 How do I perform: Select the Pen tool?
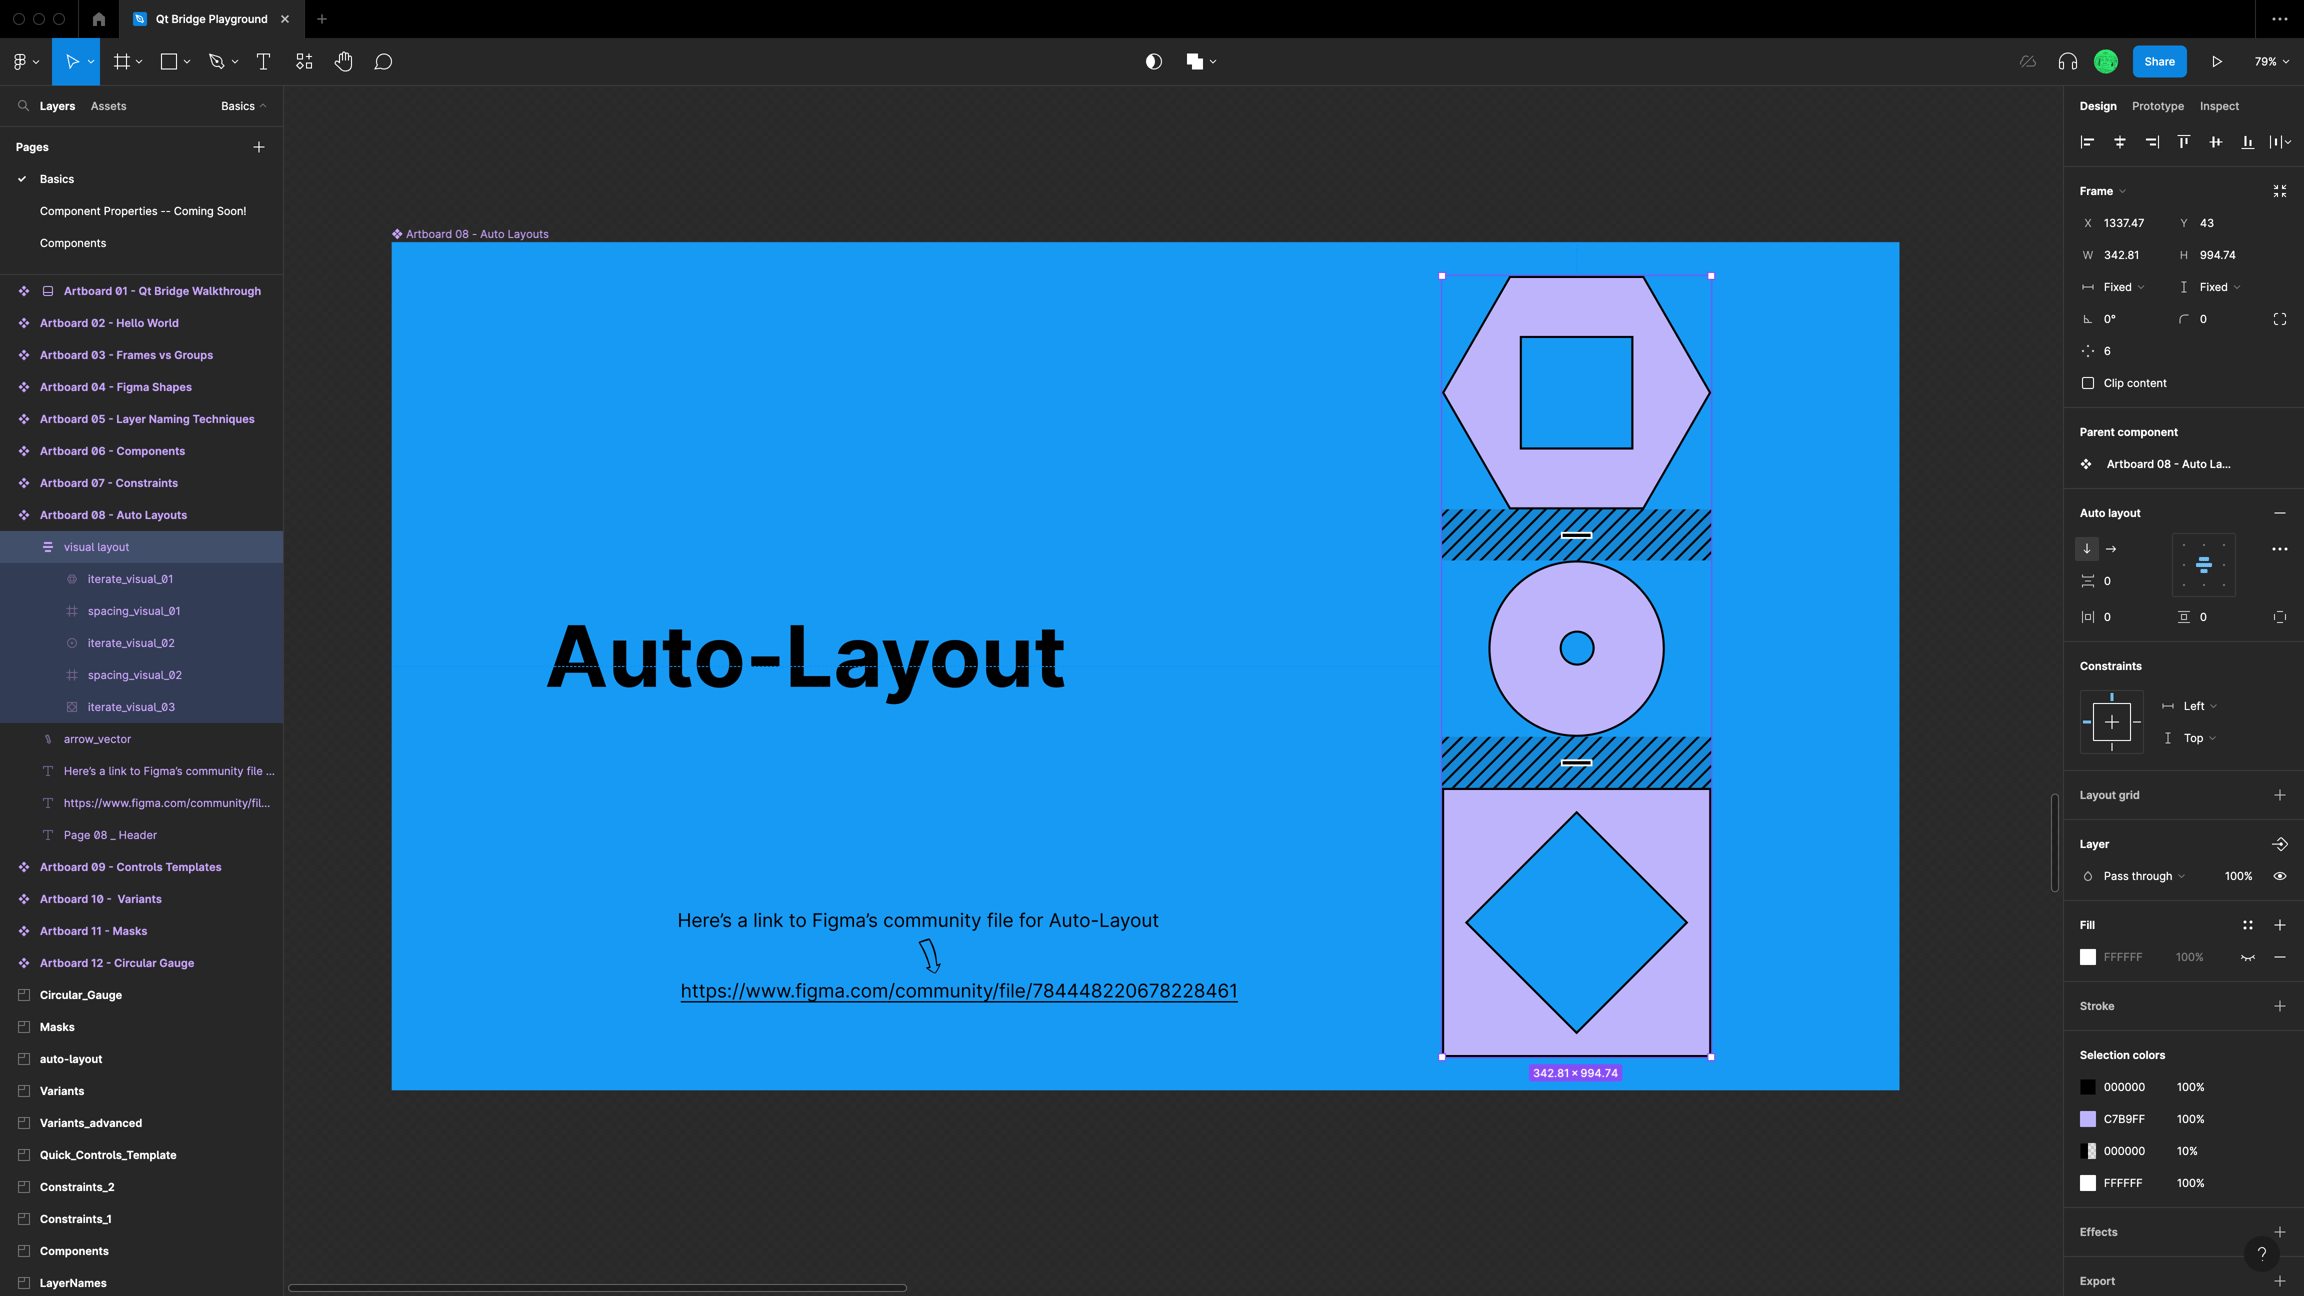(216, 62)
